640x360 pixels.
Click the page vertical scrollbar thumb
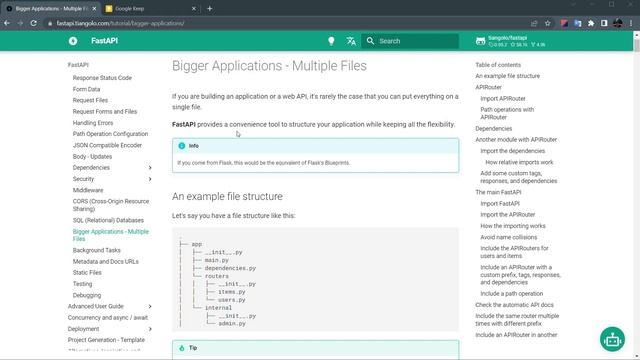[x=636, y=45]
